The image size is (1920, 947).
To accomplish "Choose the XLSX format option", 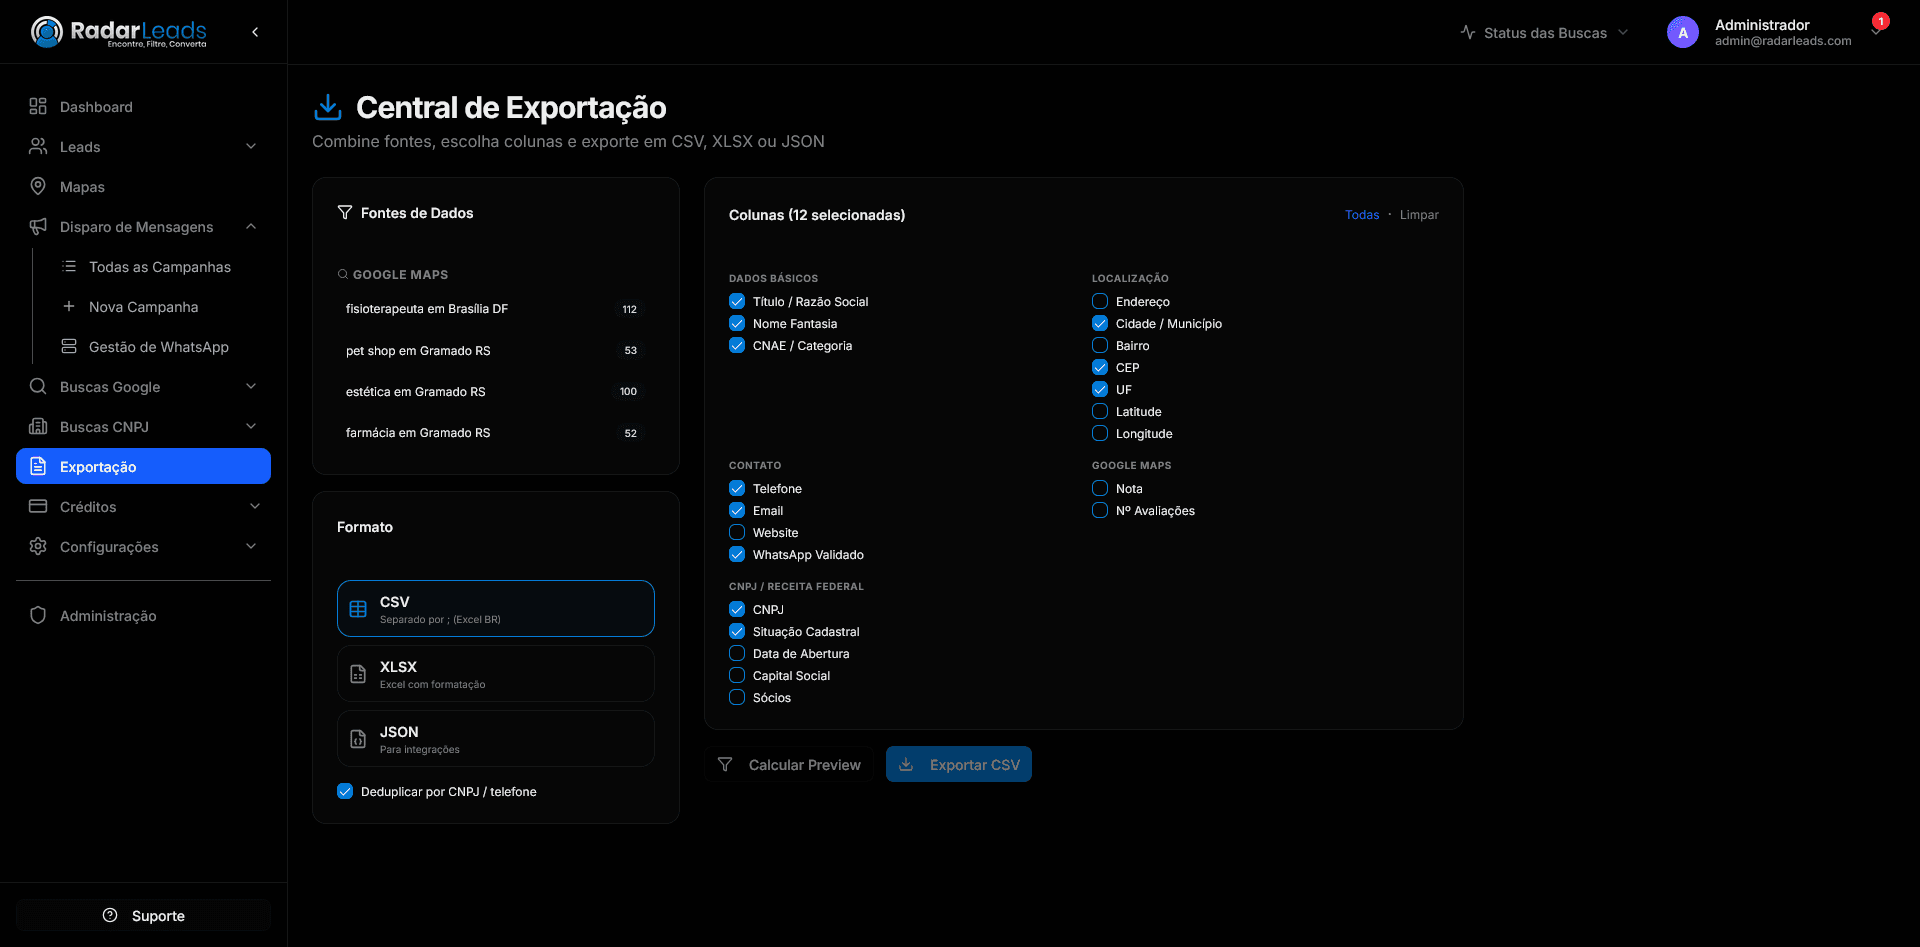I will point(496,674).
